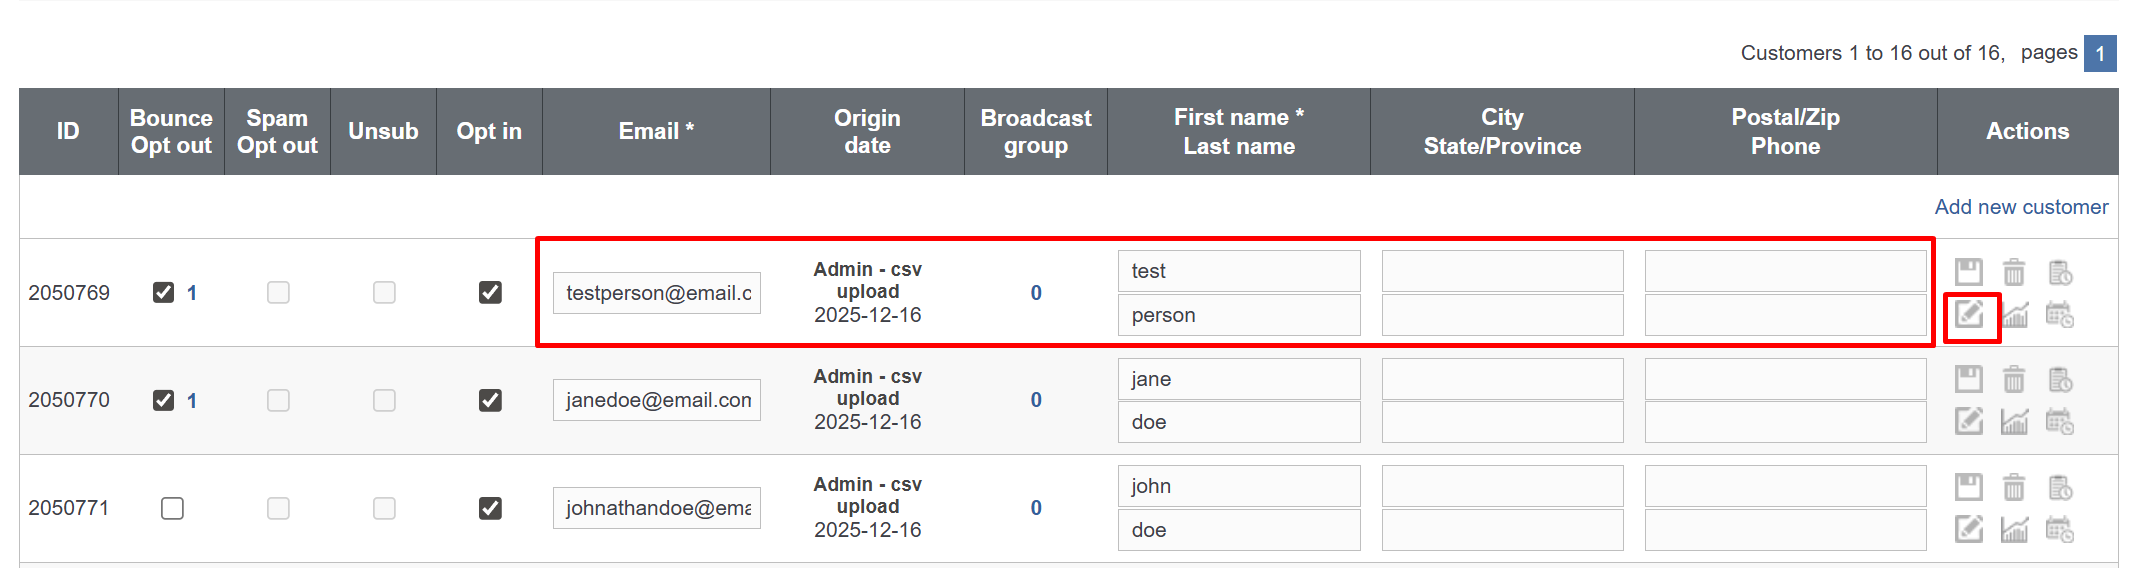Screen dimensions: 2138x568
Task: Check Bounce Opt out for customer 2050771
Action: (172, 508)
